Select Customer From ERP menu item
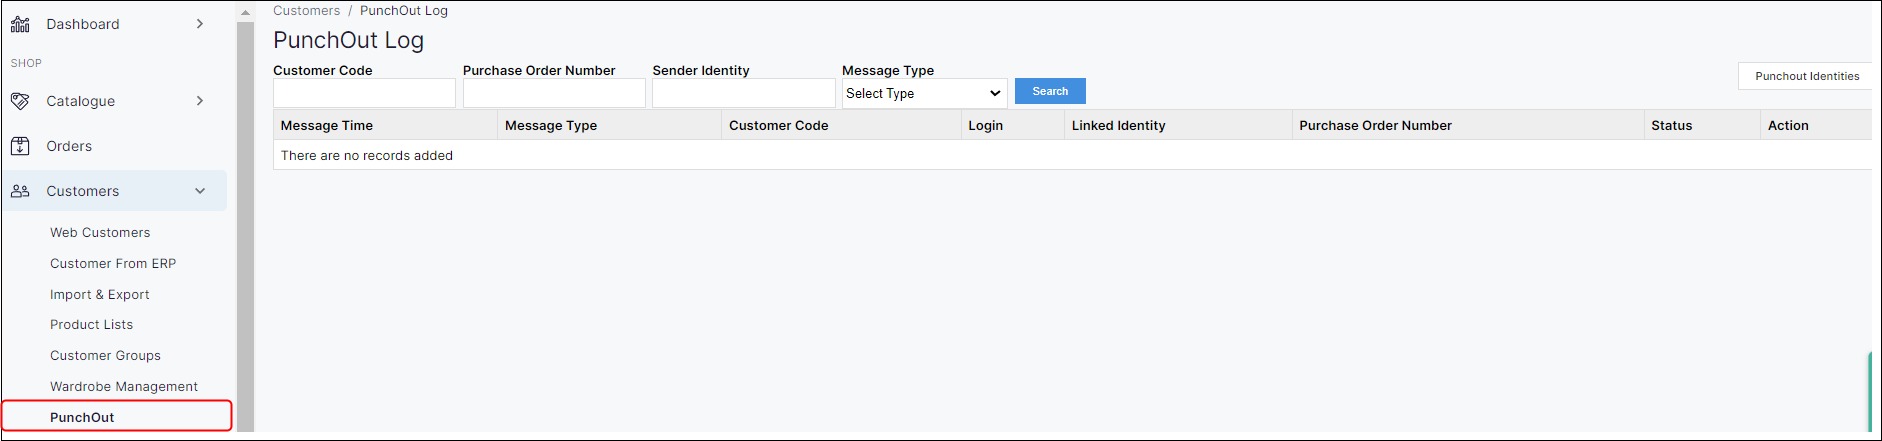1882x441 pixels. pyautogui.click(x=113, y=264)
